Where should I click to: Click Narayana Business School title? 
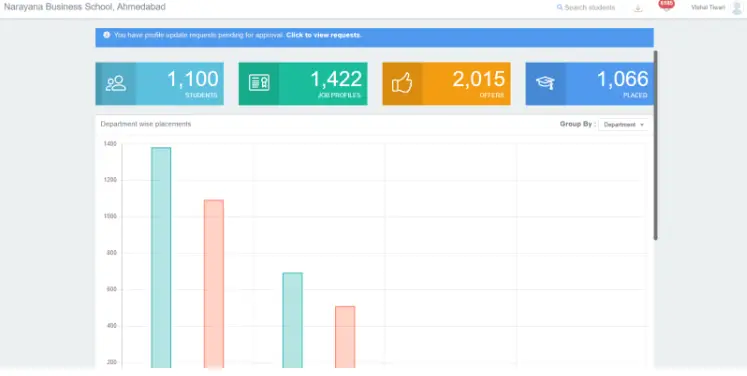[x=85, y=7]
